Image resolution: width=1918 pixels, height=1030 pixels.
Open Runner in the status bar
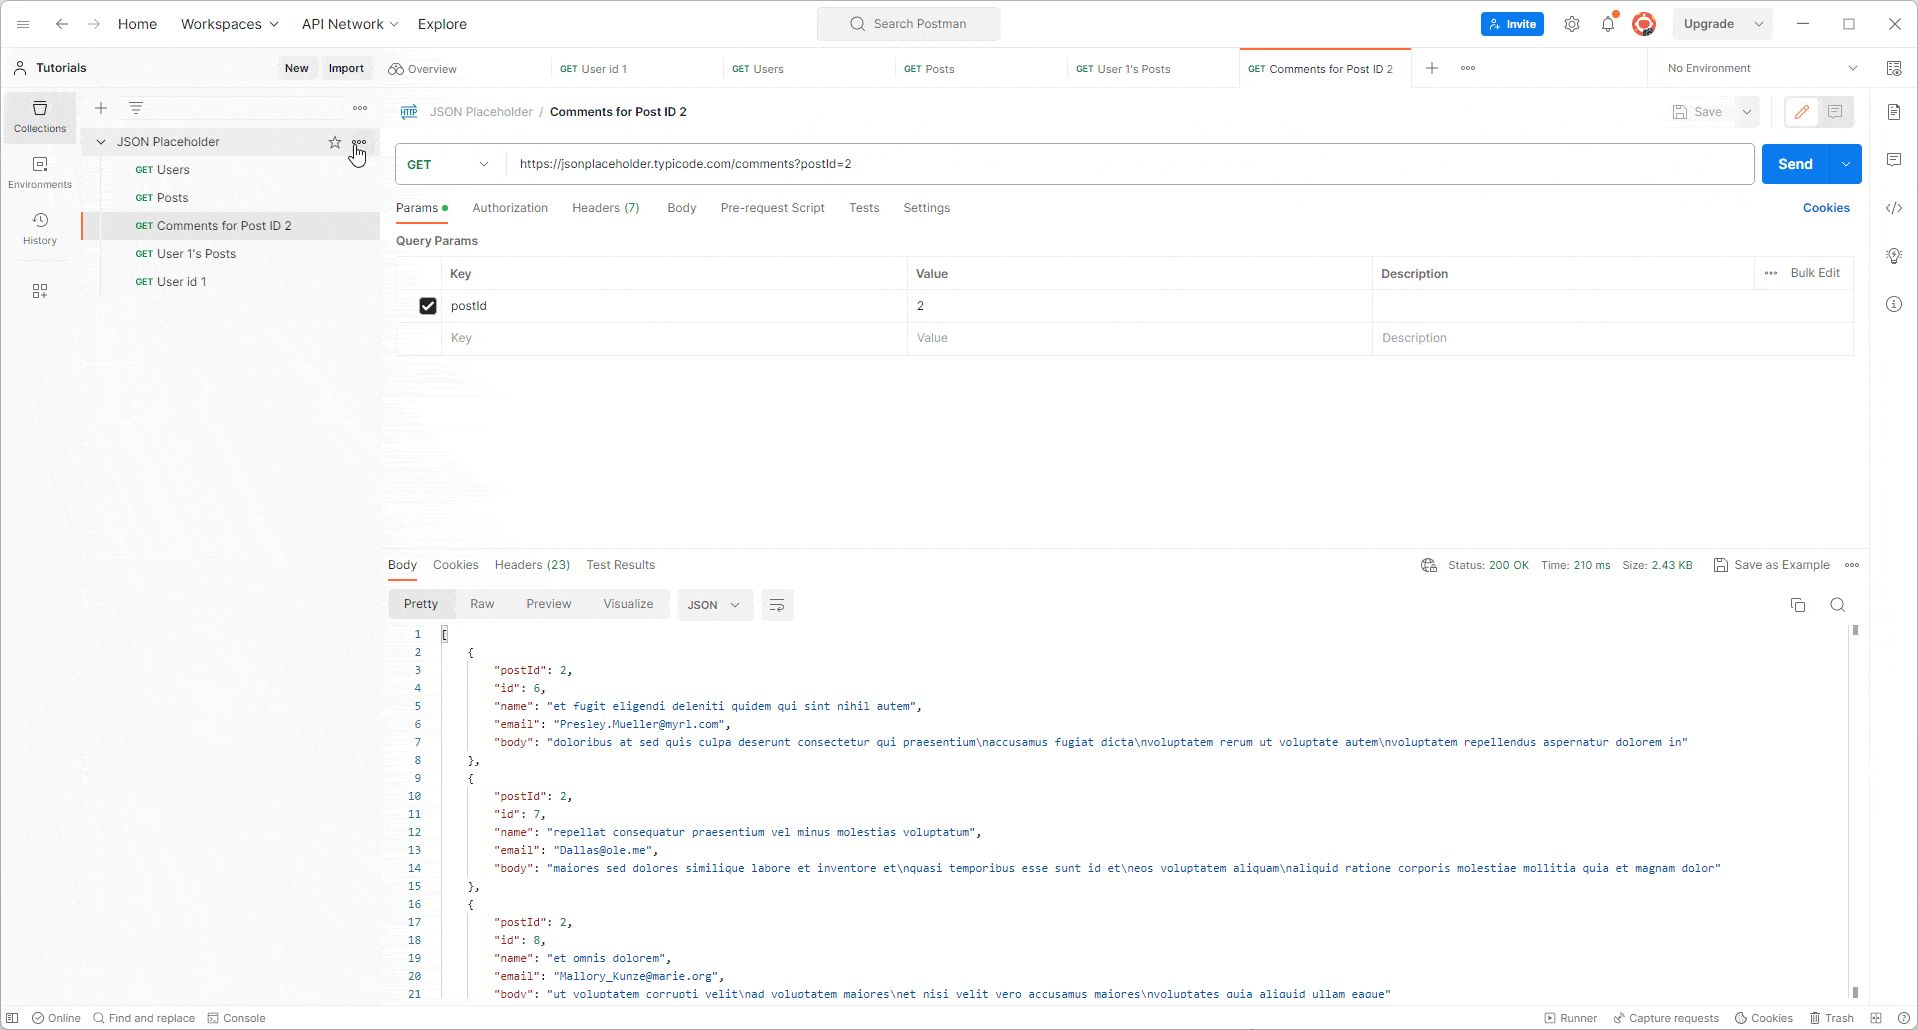pyautogui.click(x=1570, y=1018)
